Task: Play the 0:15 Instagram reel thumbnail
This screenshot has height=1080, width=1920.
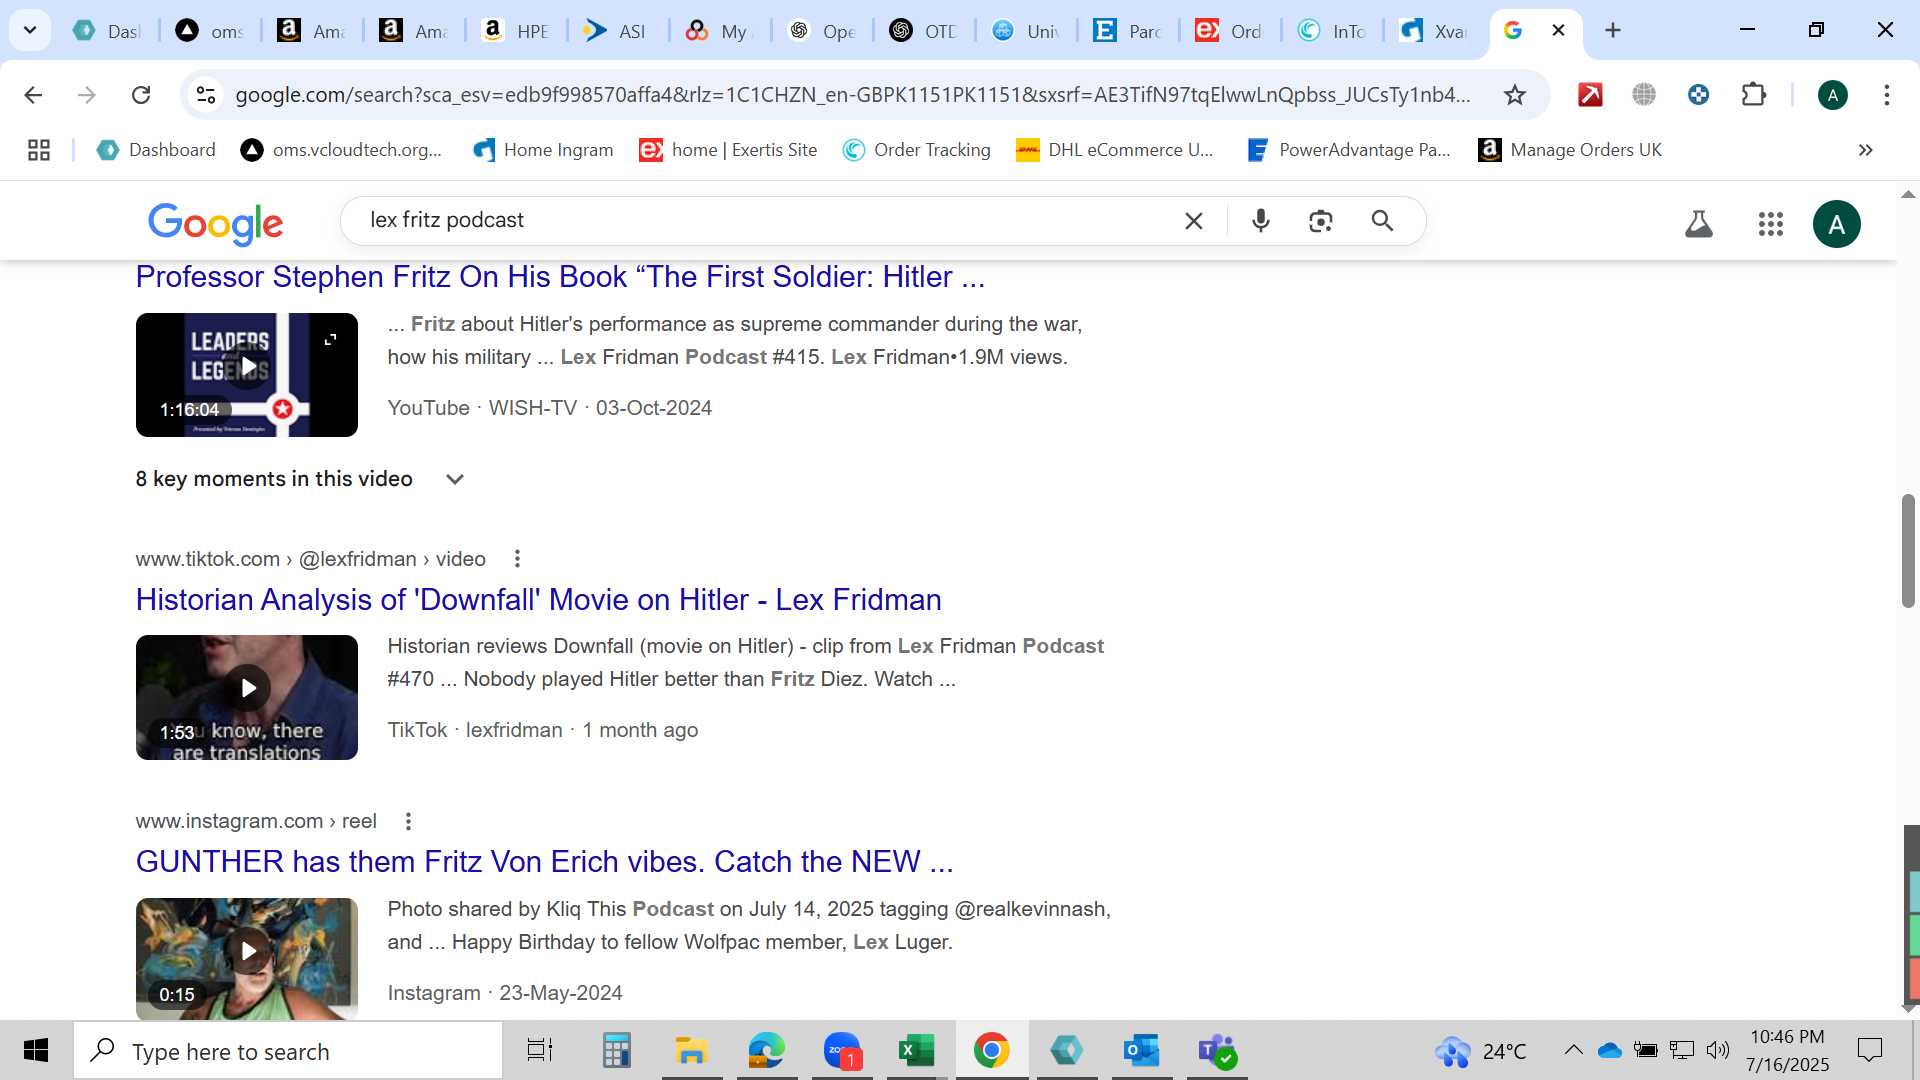Action: pos(247,958)
